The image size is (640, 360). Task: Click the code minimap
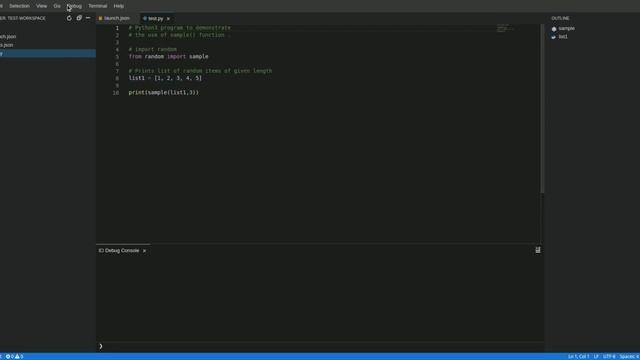pyautogui.click(x=505, y=29)
